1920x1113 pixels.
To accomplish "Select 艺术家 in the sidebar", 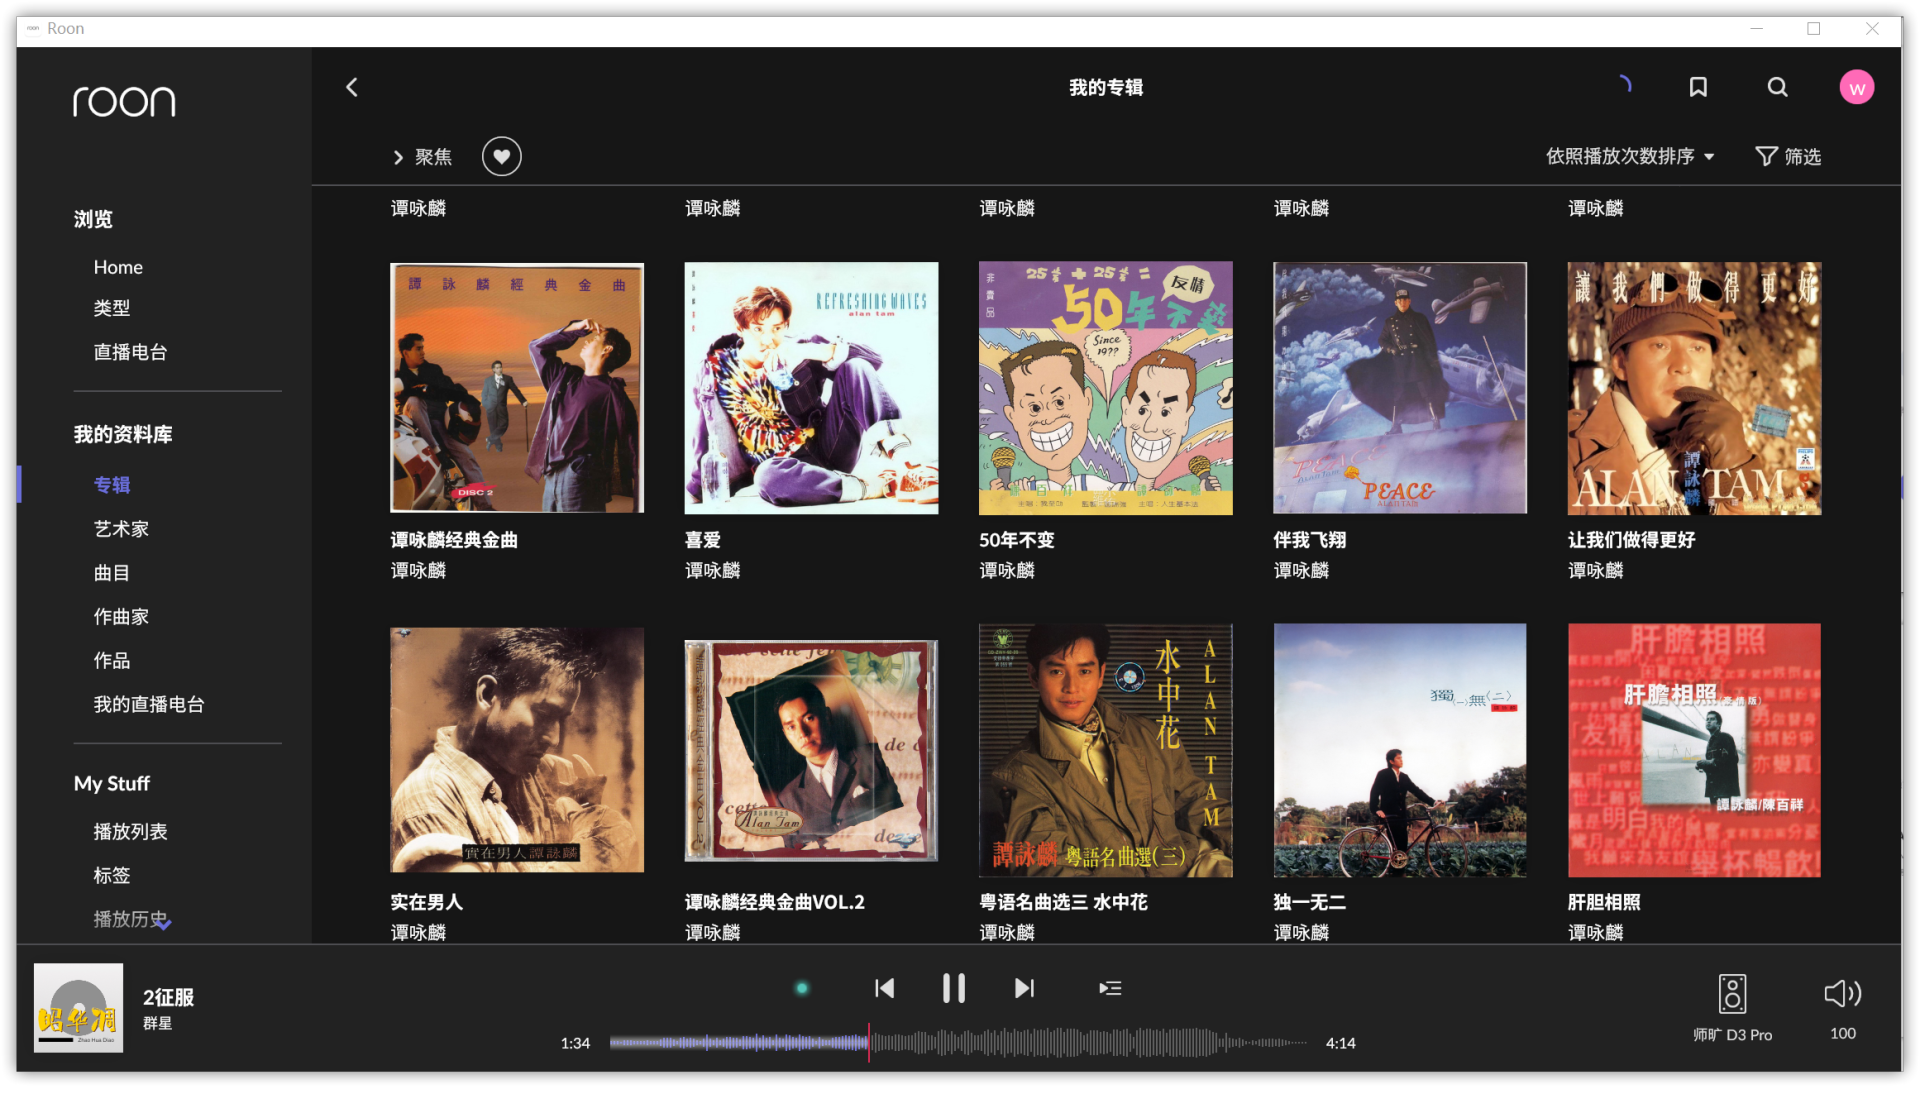I will pos(121,529).
